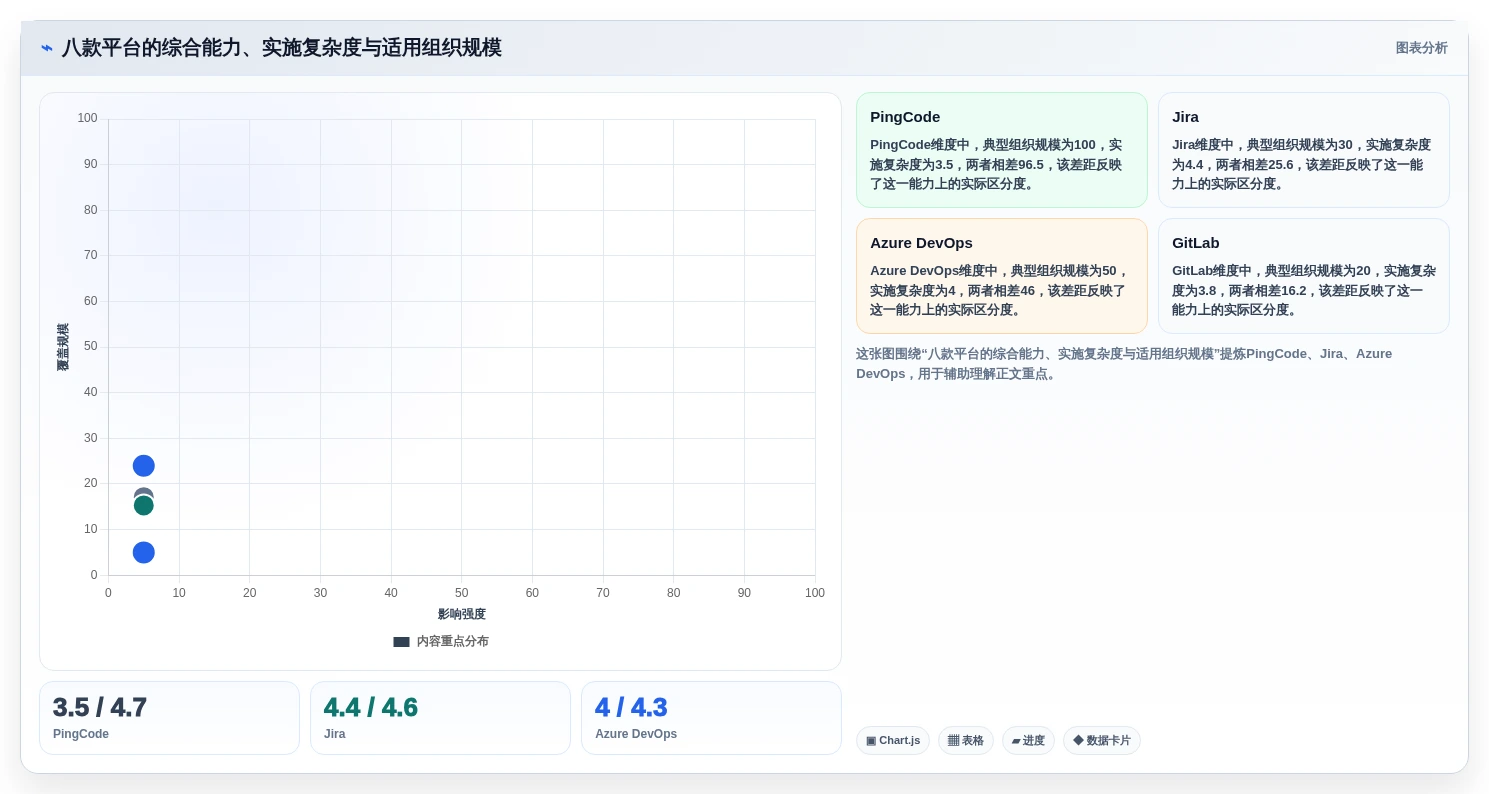Open the GitLab analysis card

tap(1304, 276)
